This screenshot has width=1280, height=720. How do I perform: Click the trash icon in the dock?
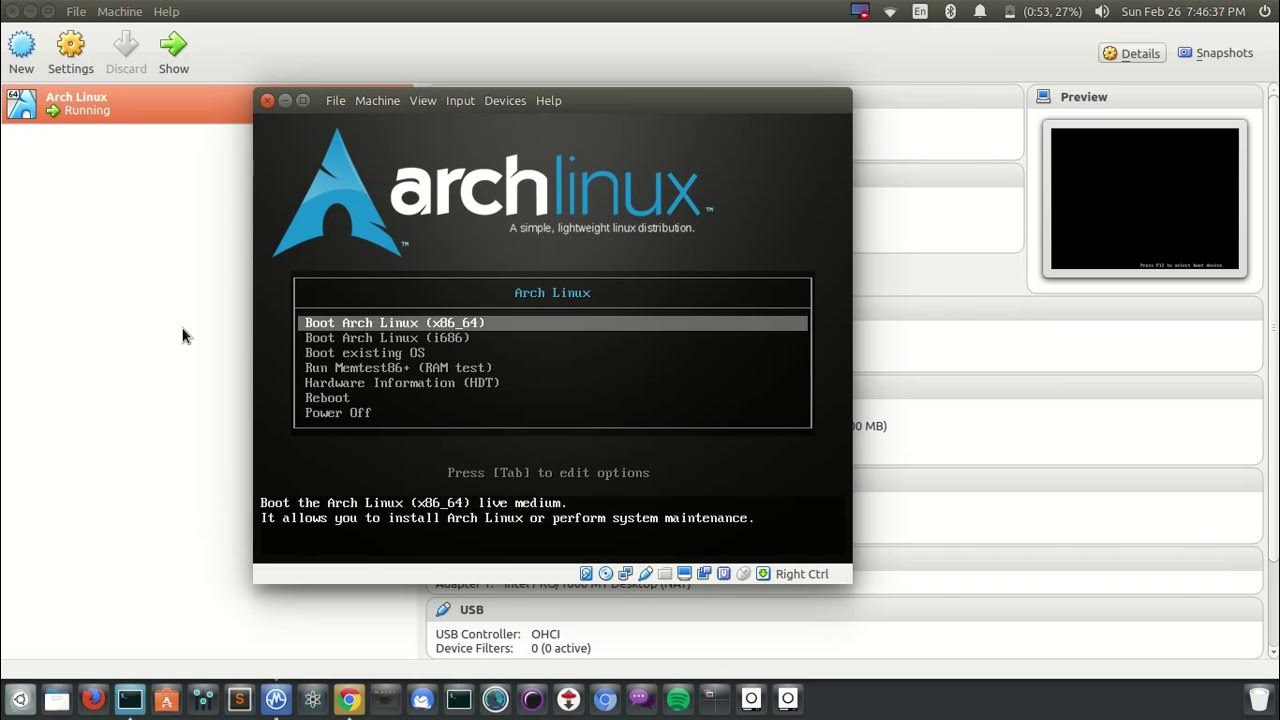(x=1259, y=699)
